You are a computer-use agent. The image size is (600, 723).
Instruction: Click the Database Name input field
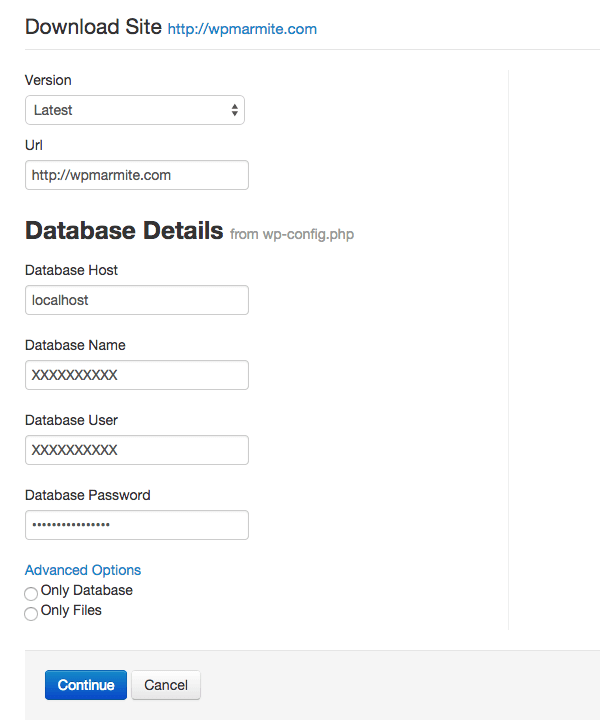click(137, 375)
